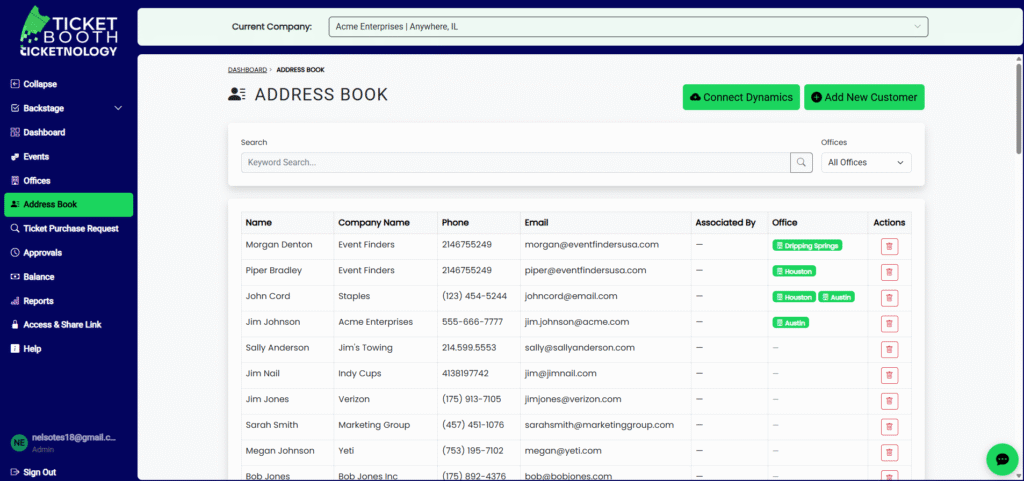
Task: Click company Marketing Group
Action: (374, 425)
